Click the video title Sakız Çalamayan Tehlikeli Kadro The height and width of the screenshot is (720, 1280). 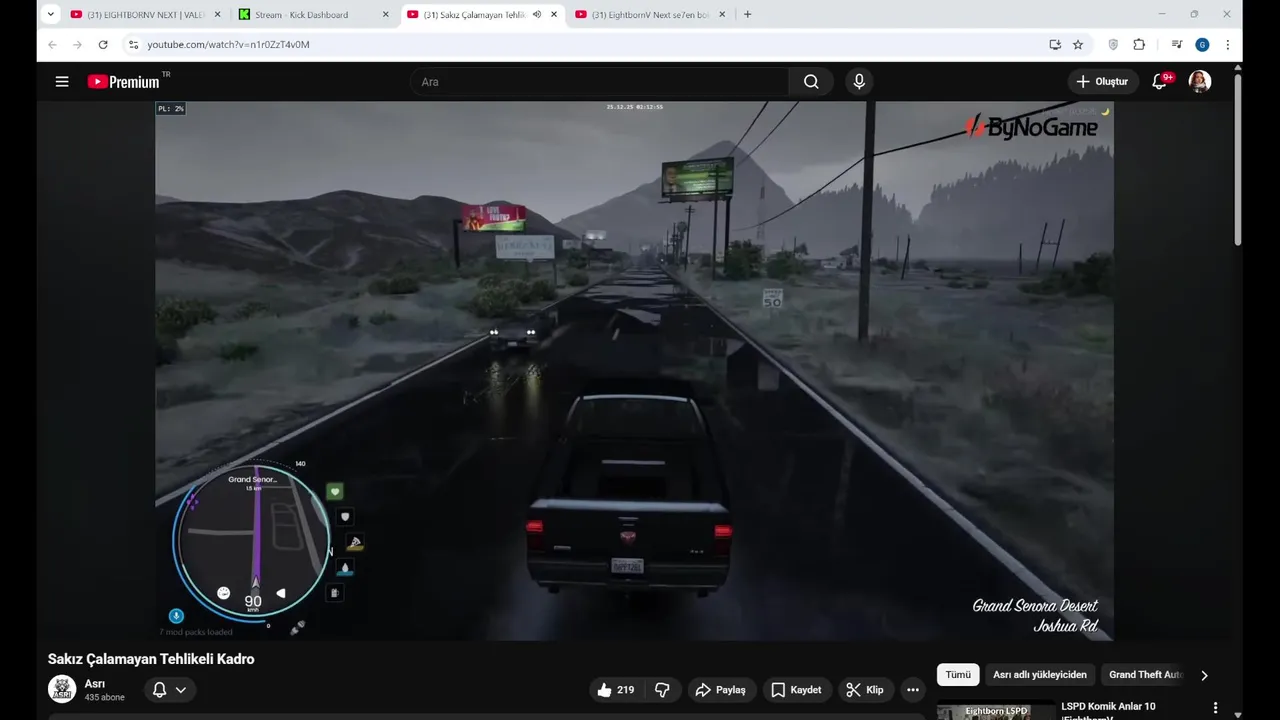(151, 659)
